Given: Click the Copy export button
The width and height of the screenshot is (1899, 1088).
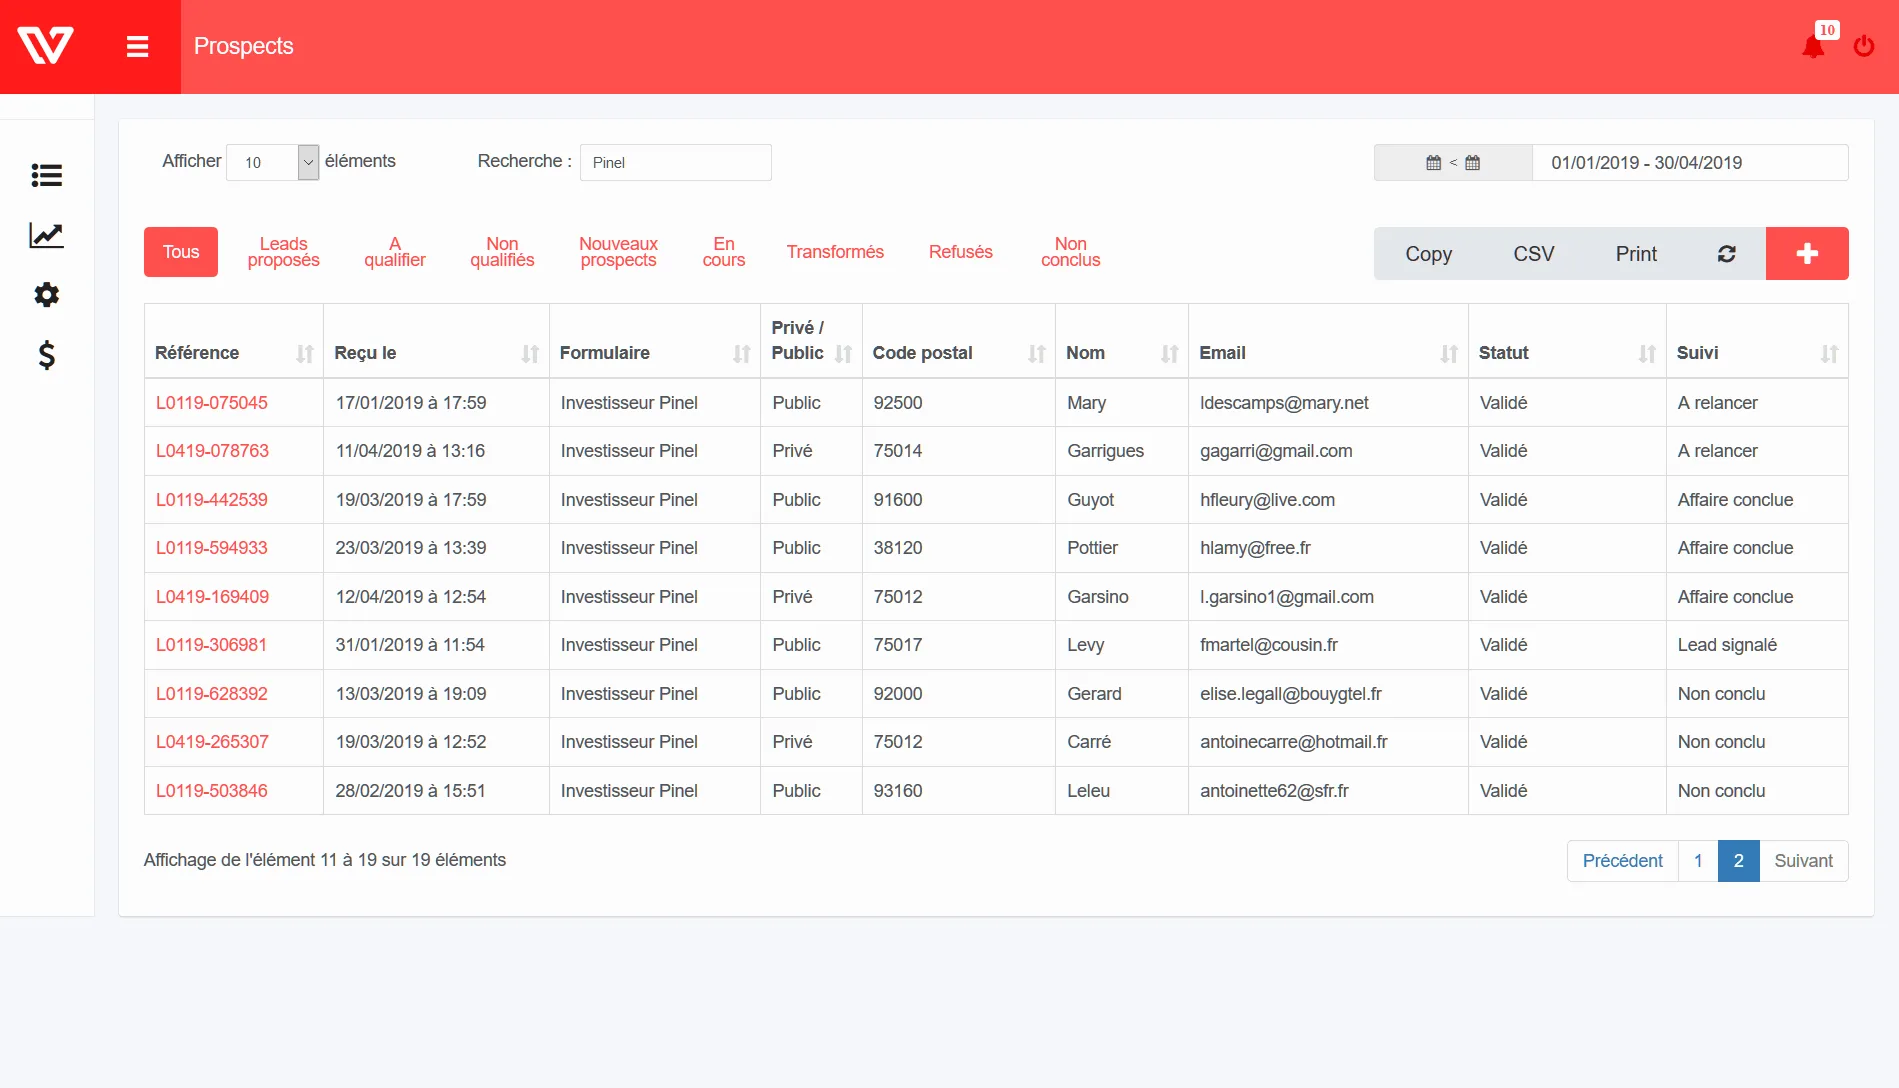Looking at the screenshot, I should coord(1428,254).
